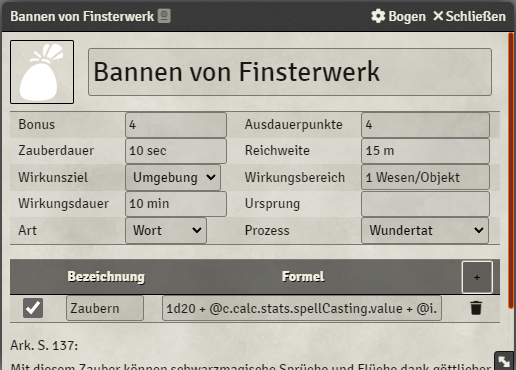The image size is (516, 370).
Task: Click the Zauberdauer label
Action: (56, 150)
